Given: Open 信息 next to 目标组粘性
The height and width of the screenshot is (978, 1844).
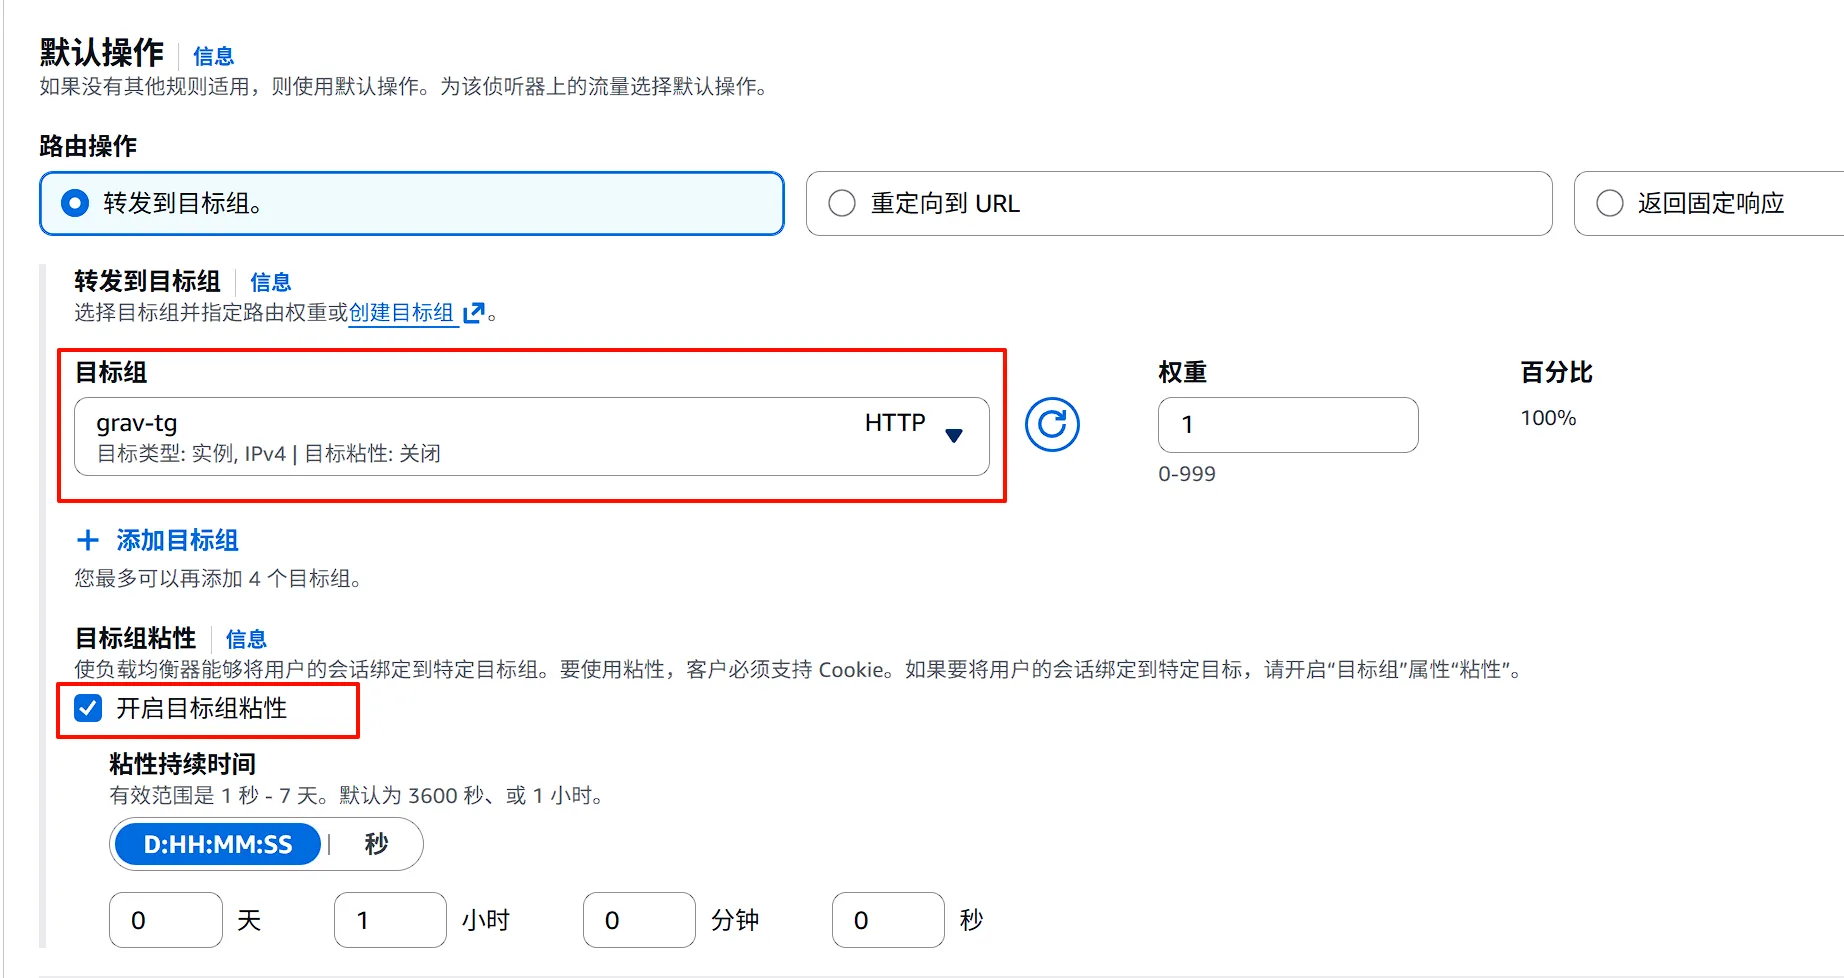Looking at the screenshot, I should click(246, 638).
